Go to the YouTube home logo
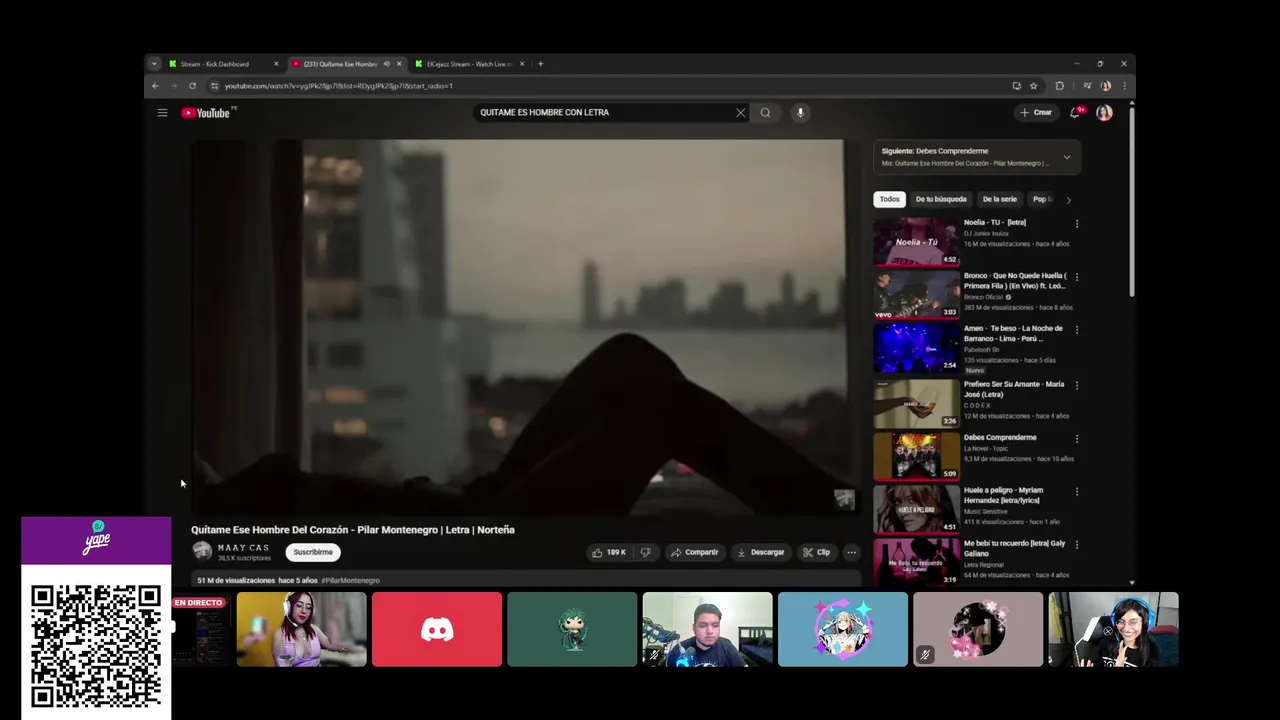The width and height of the screenshot is (1280, 720). click(x=206, y=113)
